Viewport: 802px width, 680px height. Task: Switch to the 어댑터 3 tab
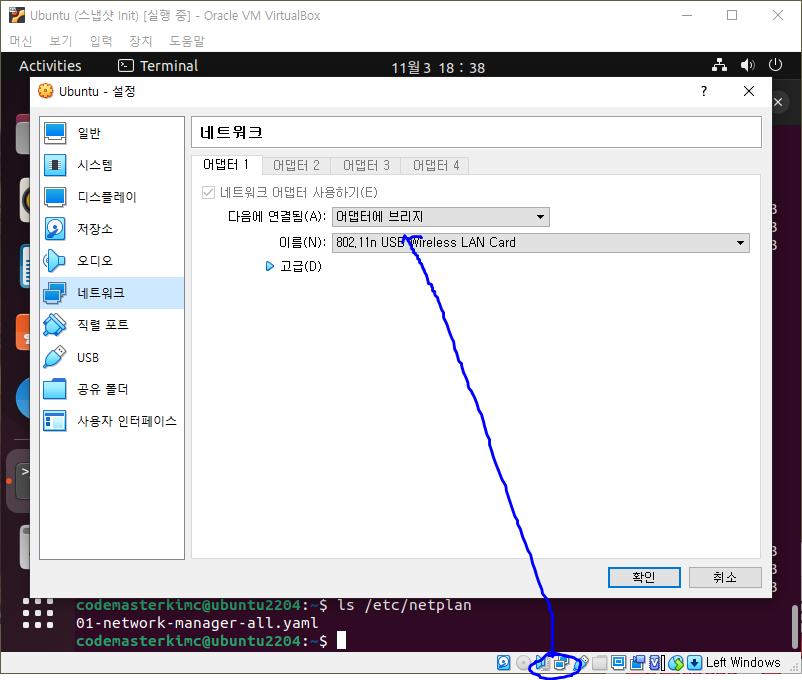pos(366,165)
